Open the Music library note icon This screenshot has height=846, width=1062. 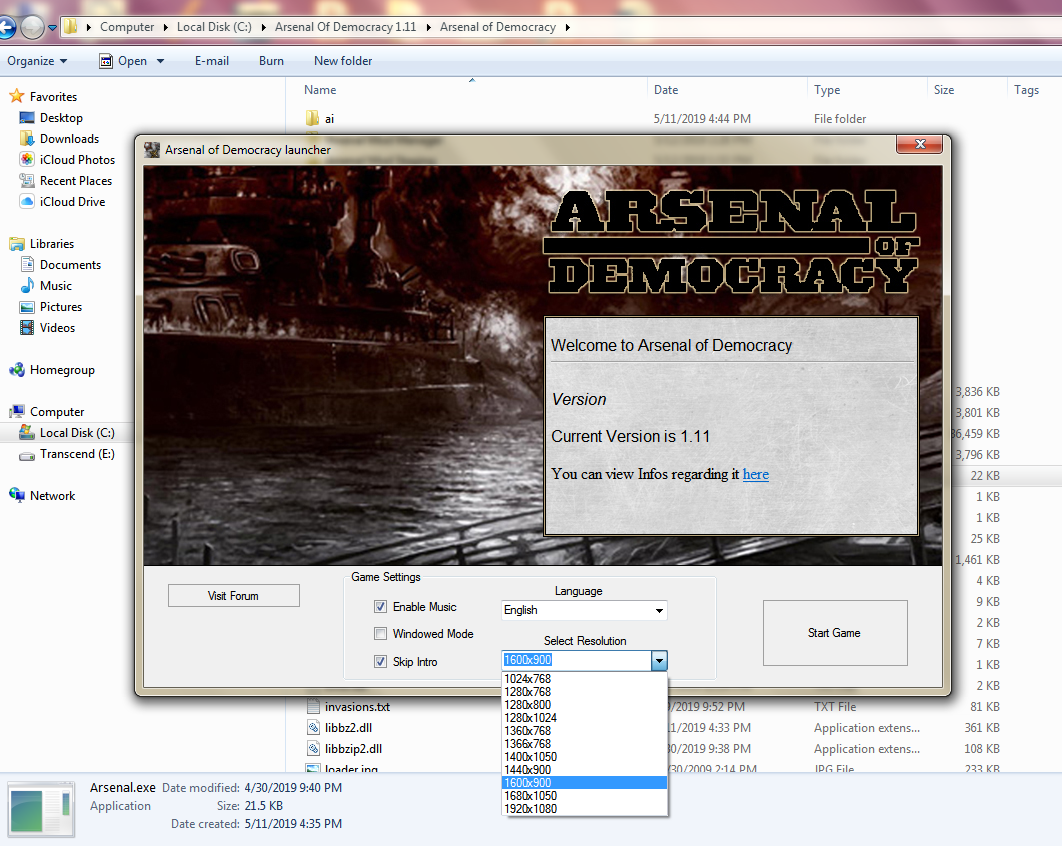click(x=27, y=286)
